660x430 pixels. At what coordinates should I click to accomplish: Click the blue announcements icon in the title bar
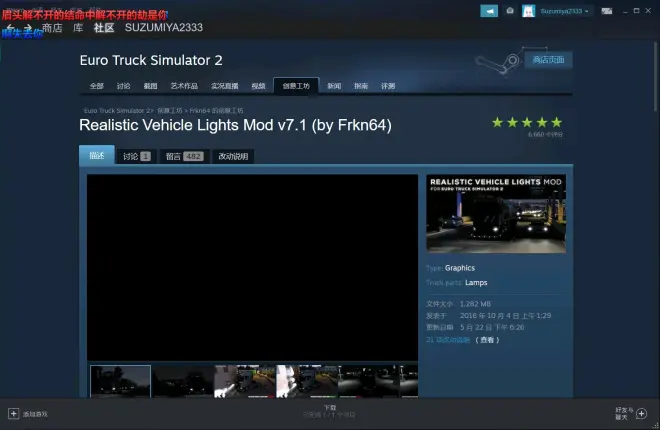(489, 11)
